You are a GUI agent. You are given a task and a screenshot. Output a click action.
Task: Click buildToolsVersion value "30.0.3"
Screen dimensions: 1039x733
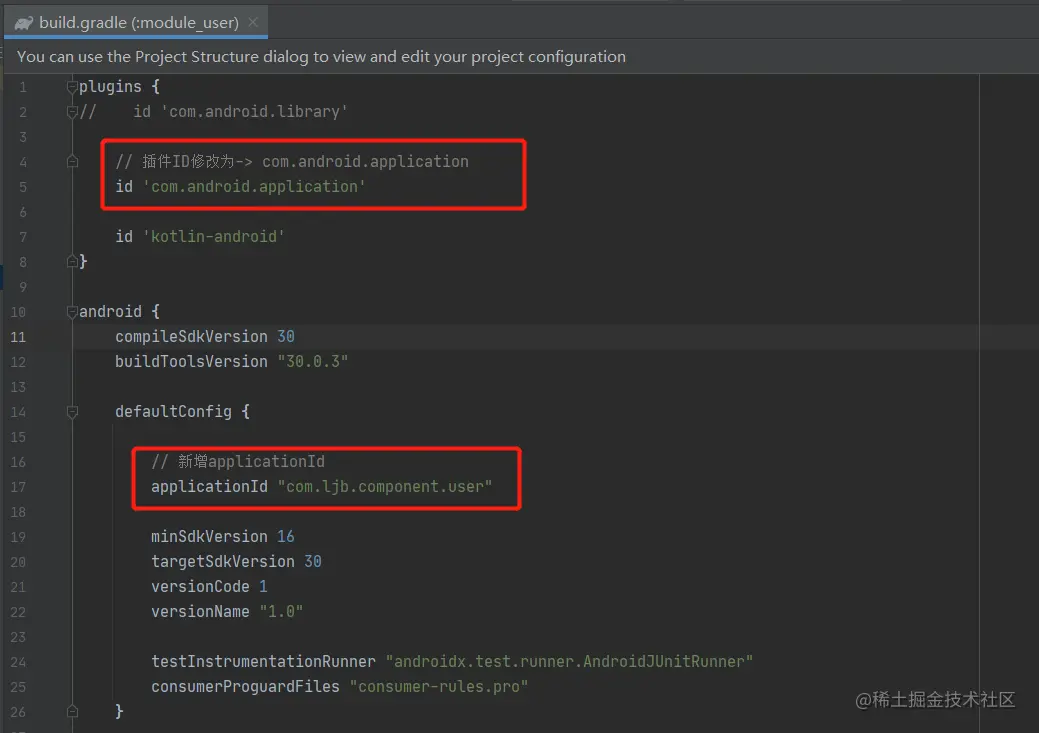(x=313, y=362)
